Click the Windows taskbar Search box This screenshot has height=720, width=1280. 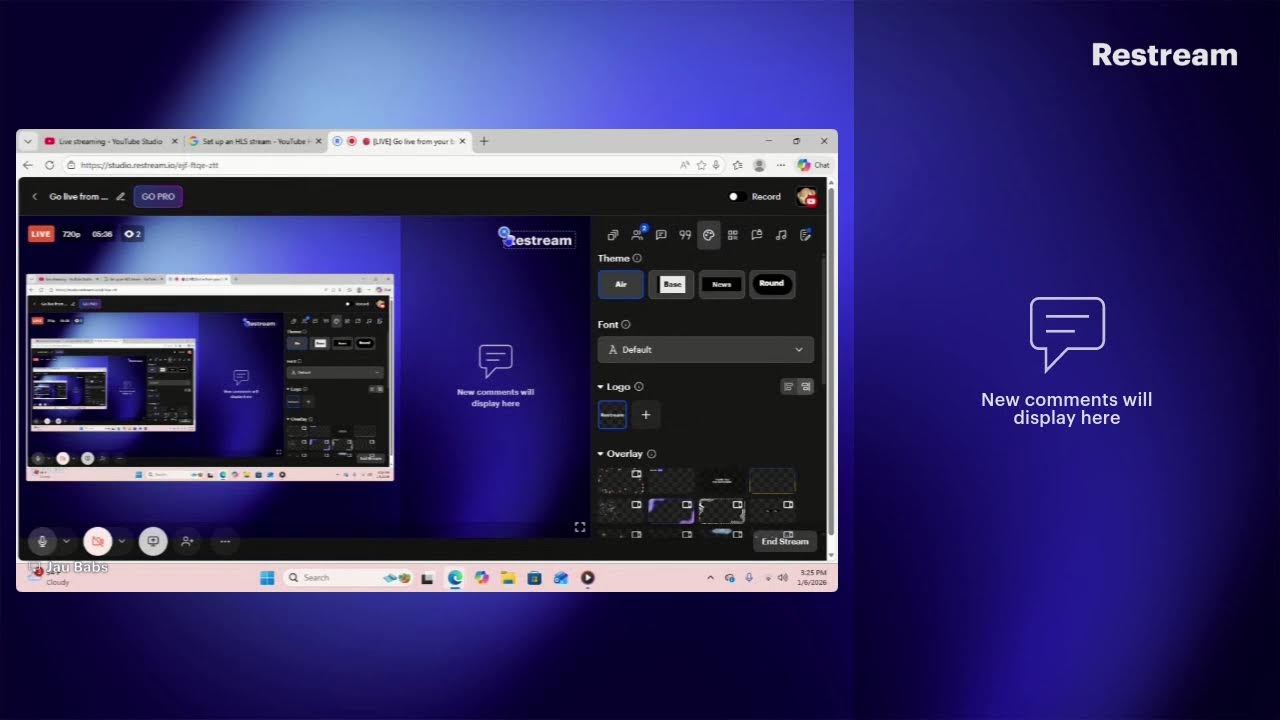pos(346,577)
